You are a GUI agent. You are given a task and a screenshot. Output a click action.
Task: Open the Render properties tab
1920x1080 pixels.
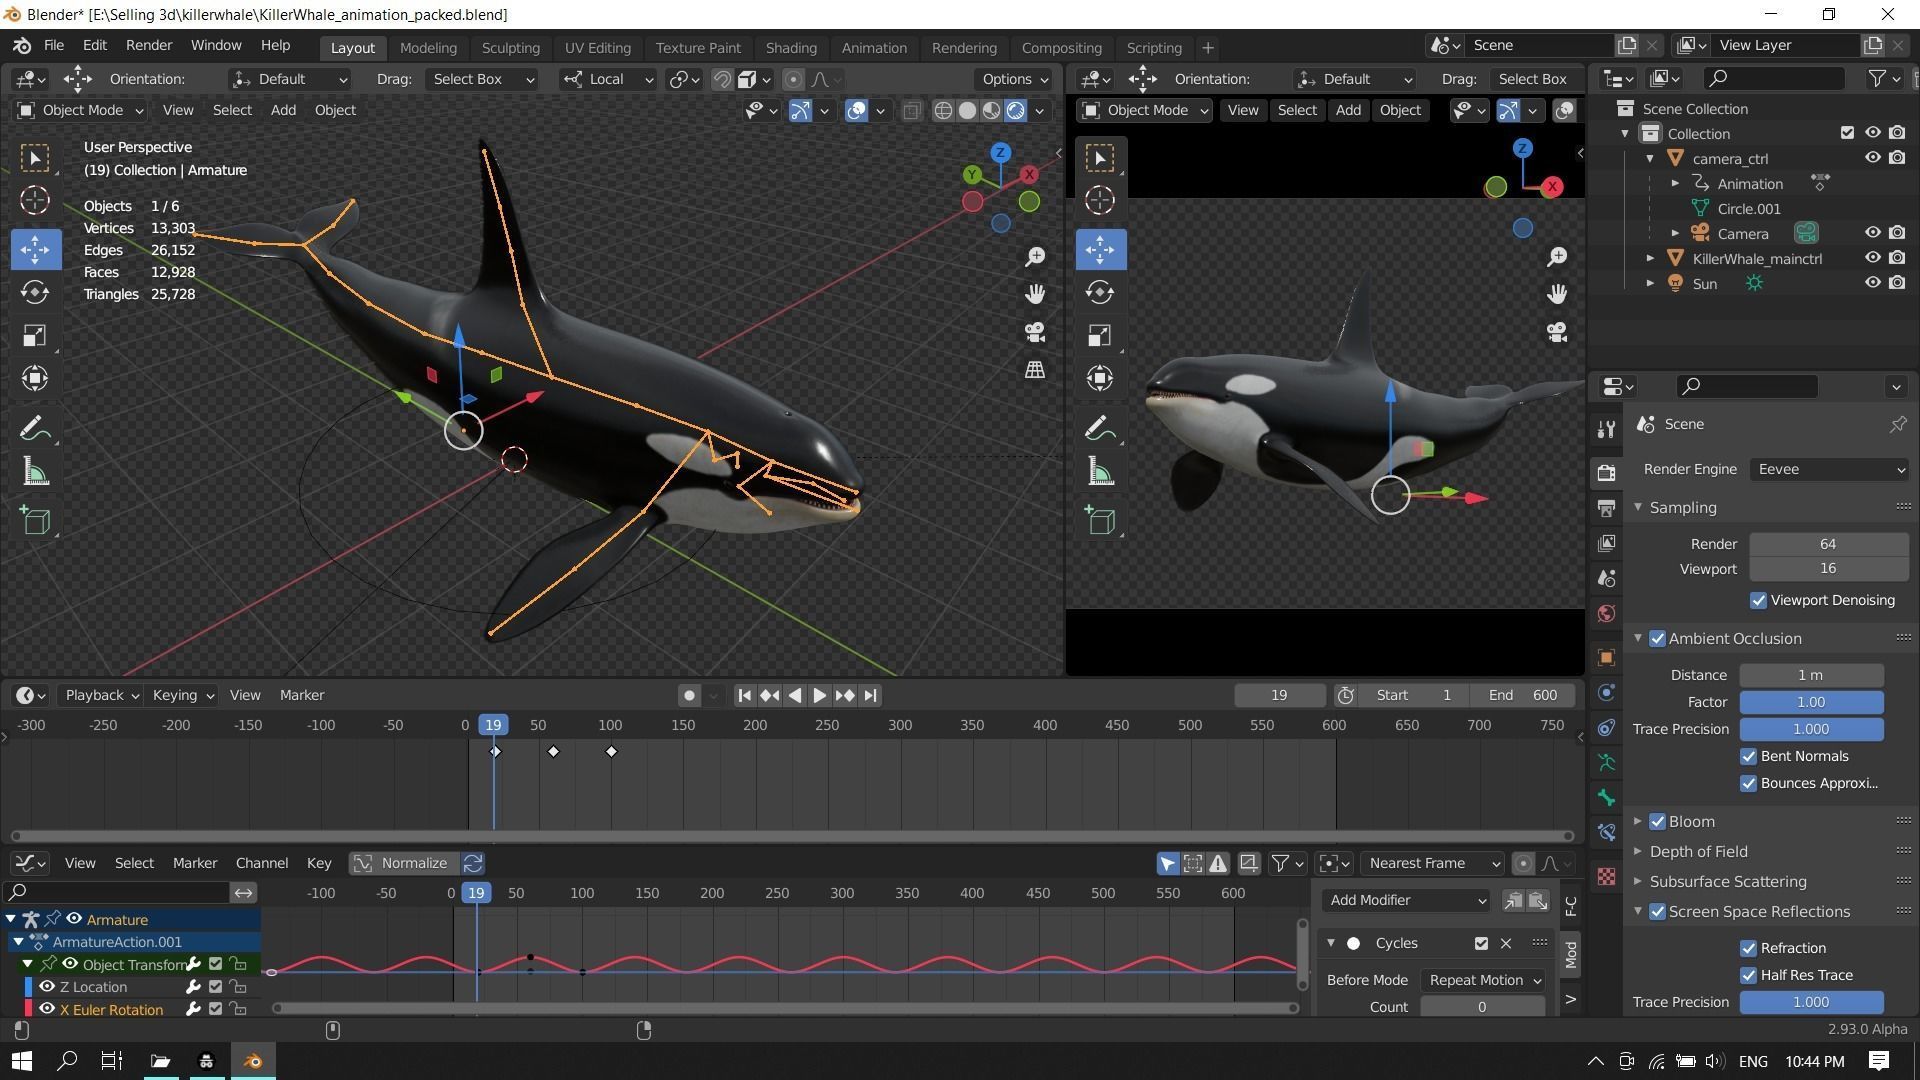tap(1606, 473)
